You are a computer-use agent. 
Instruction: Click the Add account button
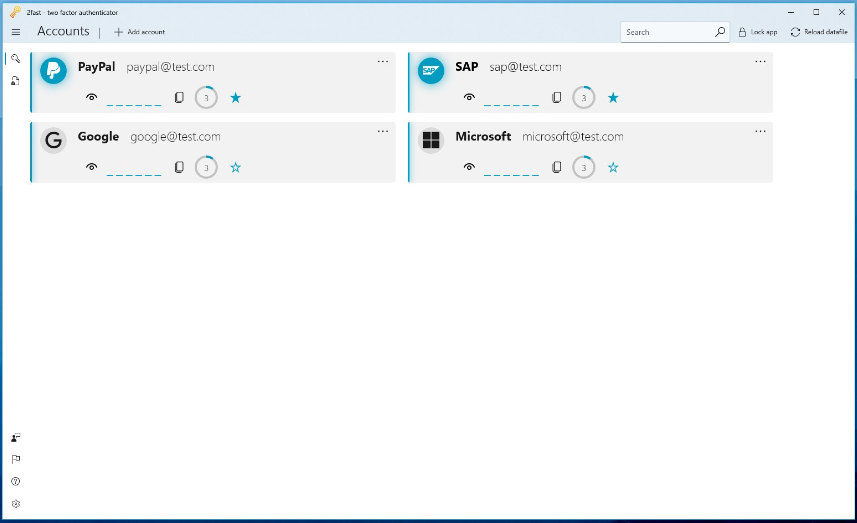139,32
